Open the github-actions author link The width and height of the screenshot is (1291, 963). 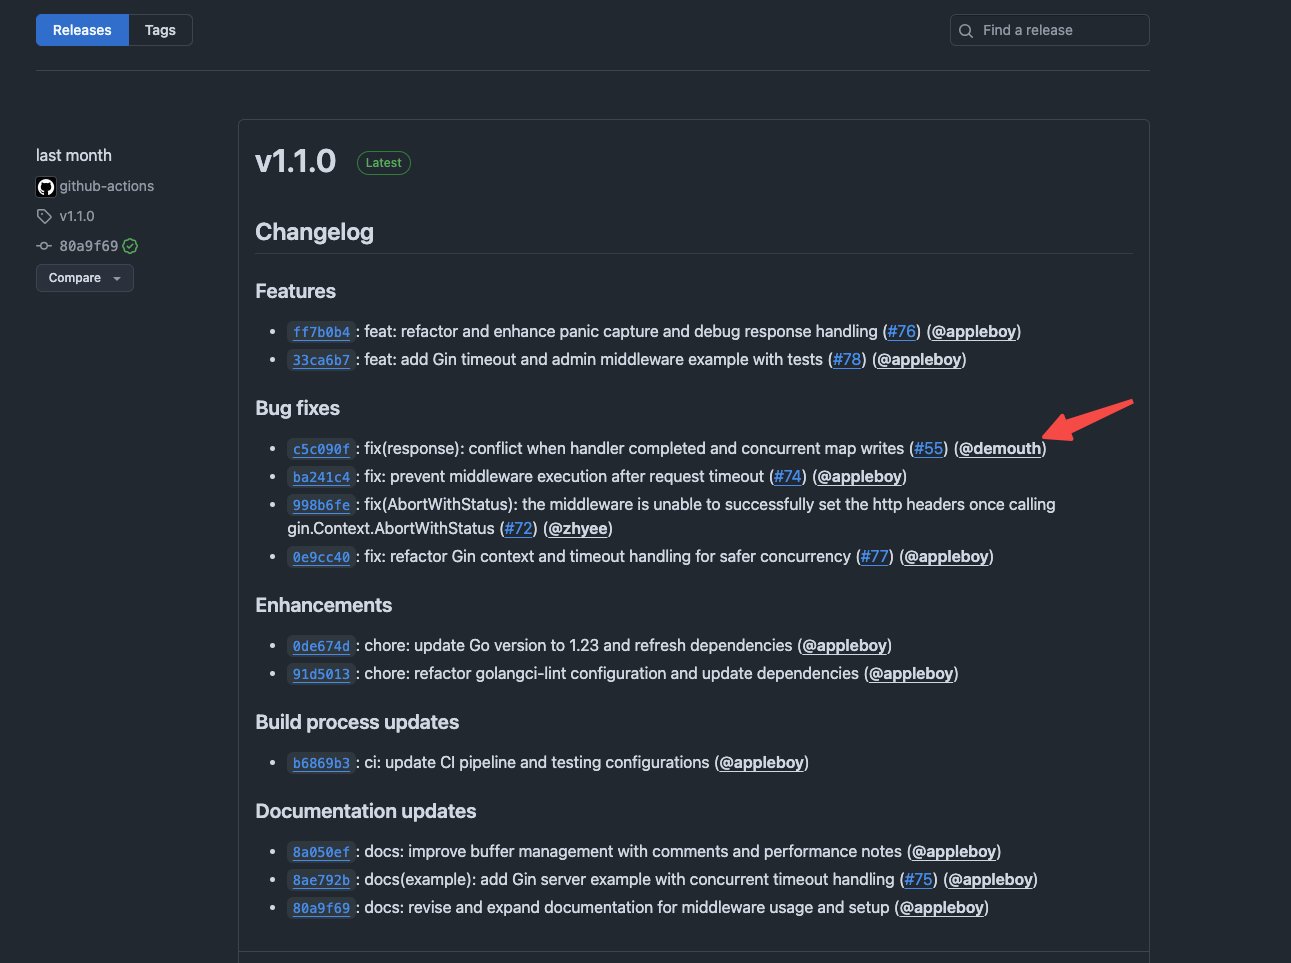click(x=107, y=186)
